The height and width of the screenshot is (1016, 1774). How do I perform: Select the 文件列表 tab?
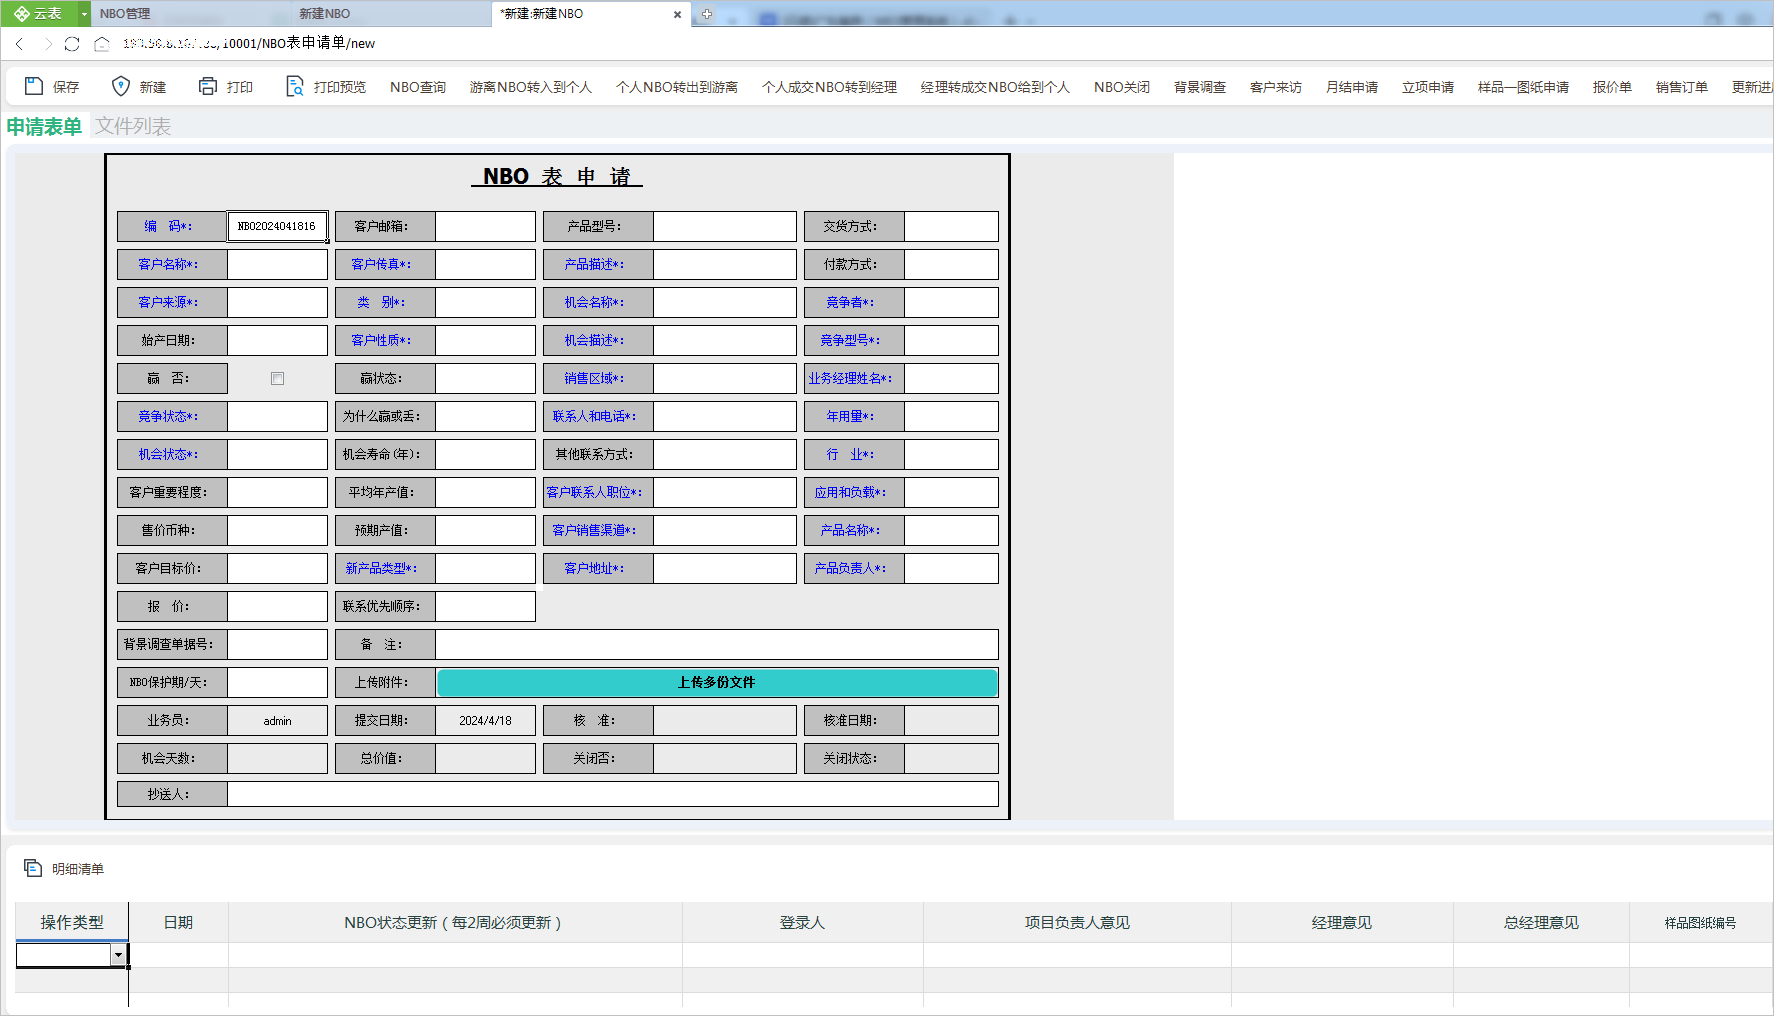(x=133, y=127)
